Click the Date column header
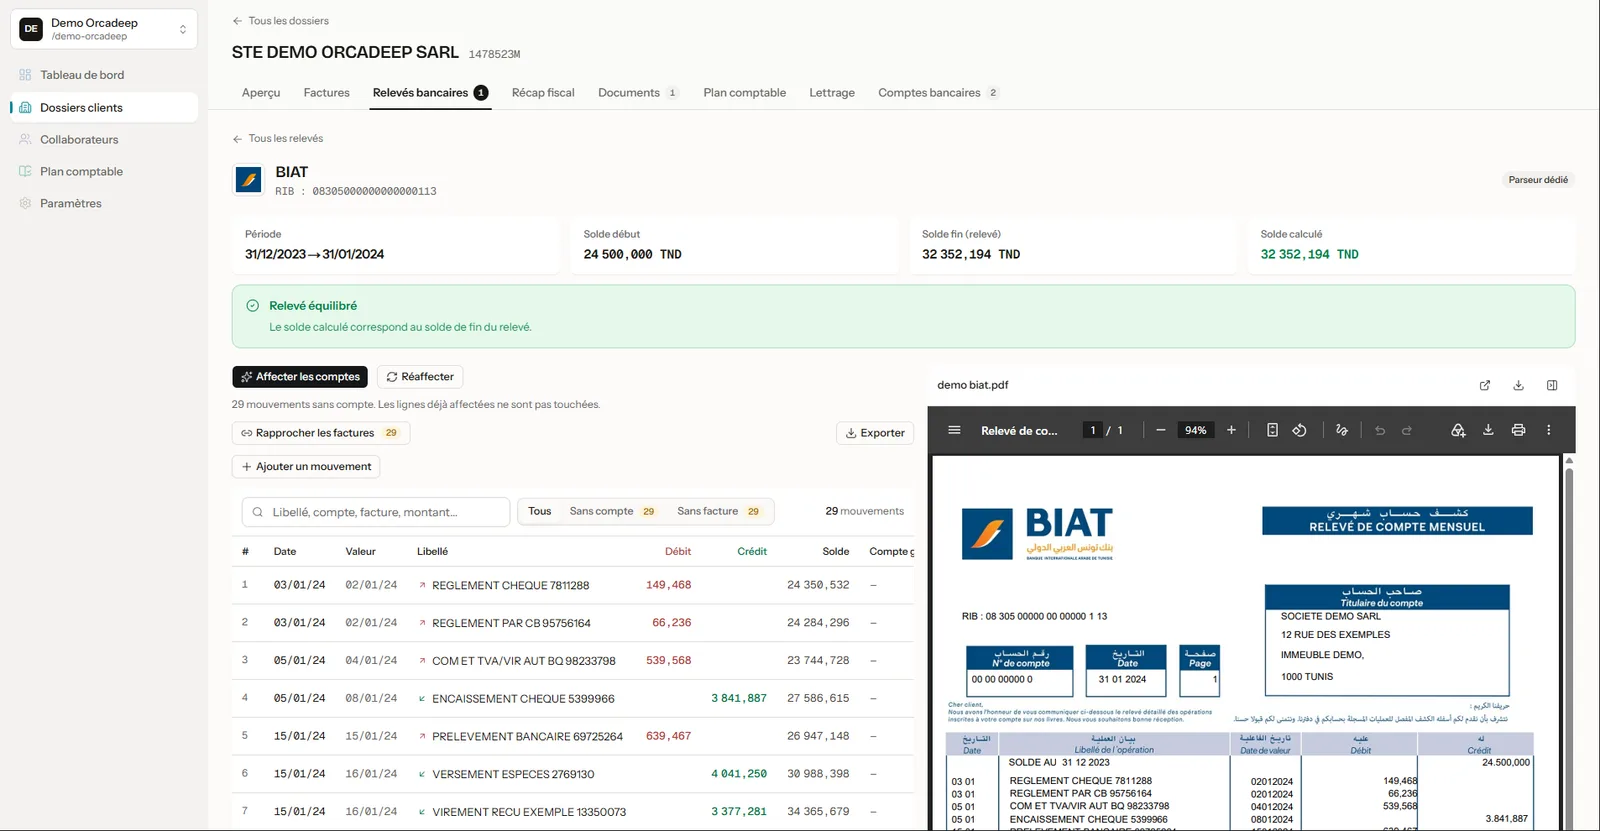 tap(285, 552)
